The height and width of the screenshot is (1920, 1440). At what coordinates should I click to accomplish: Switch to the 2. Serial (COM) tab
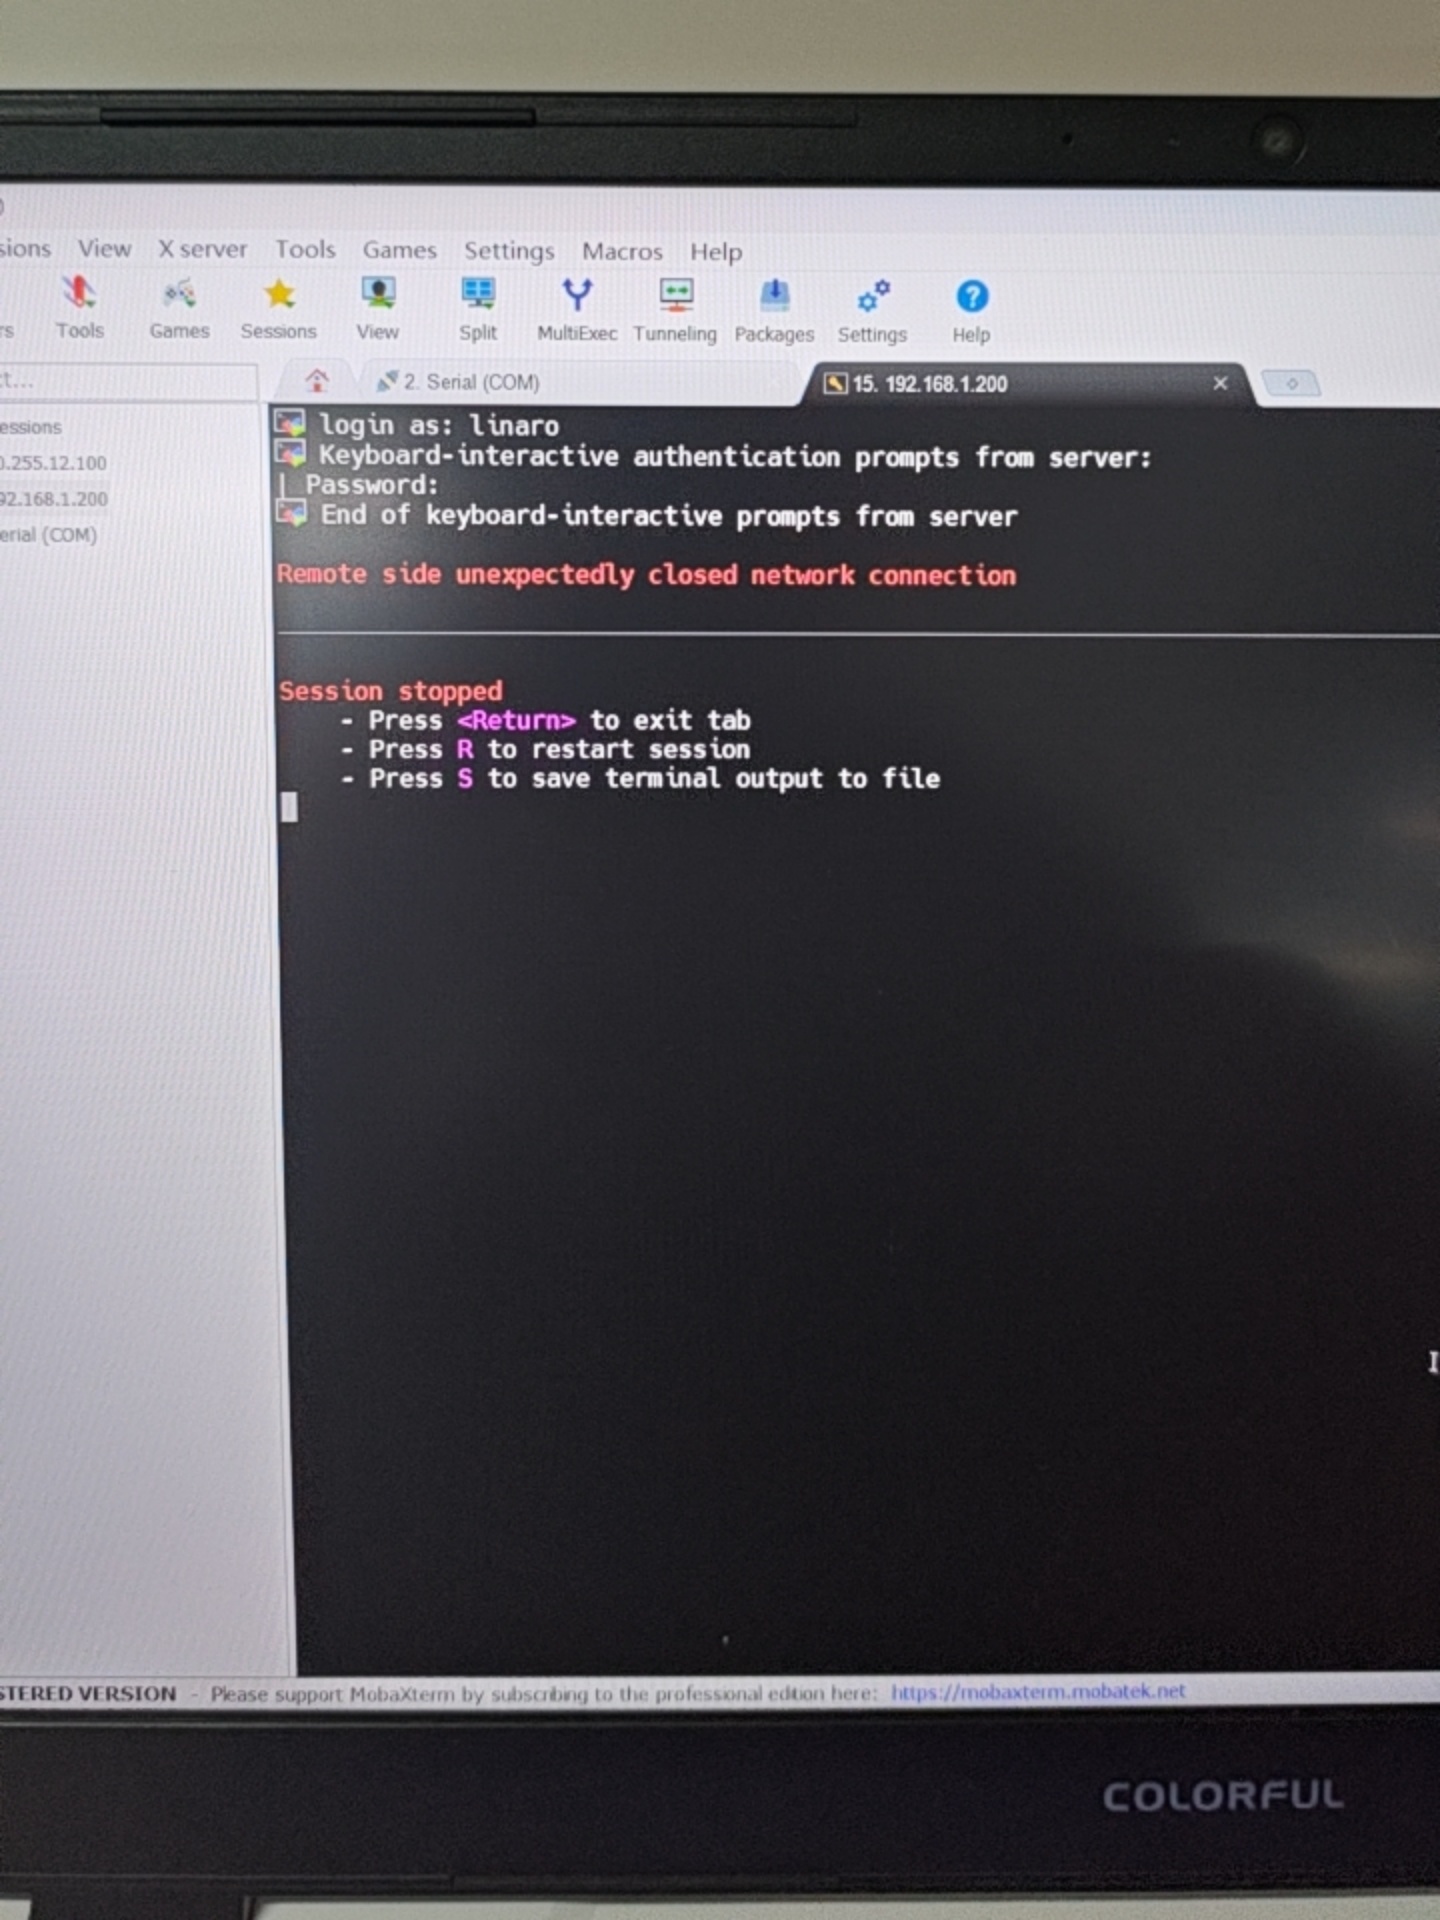pos(460,382)
